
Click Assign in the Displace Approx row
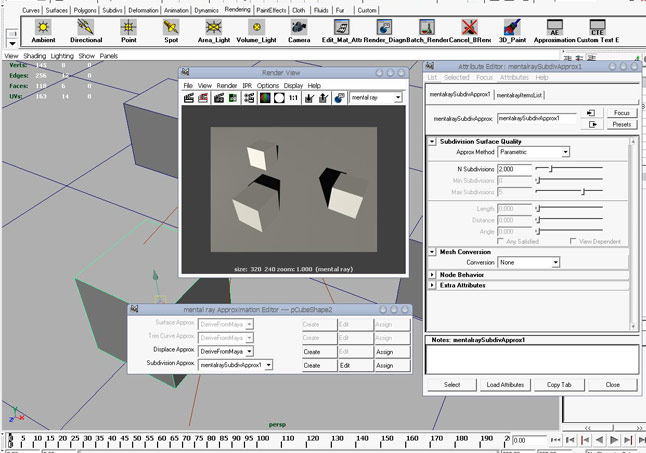point(392,352)
